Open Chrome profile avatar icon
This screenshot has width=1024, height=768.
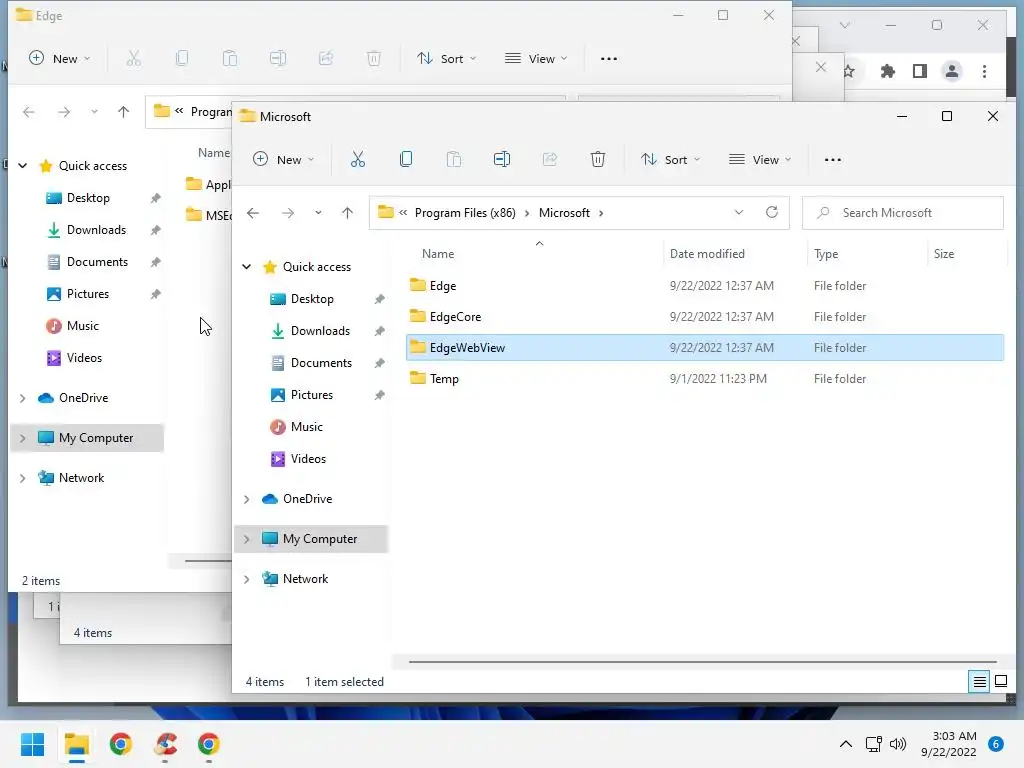(952, 71)
